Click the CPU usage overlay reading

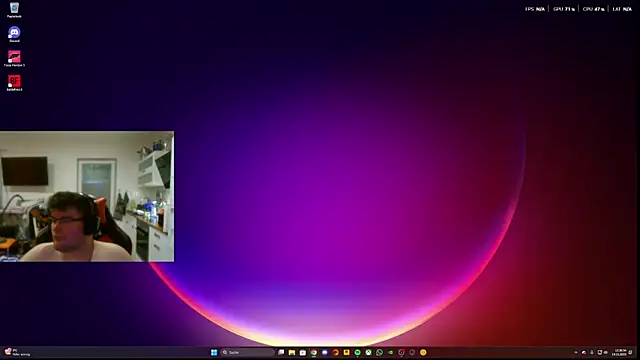pyautogui.click(x=593, y=9)
